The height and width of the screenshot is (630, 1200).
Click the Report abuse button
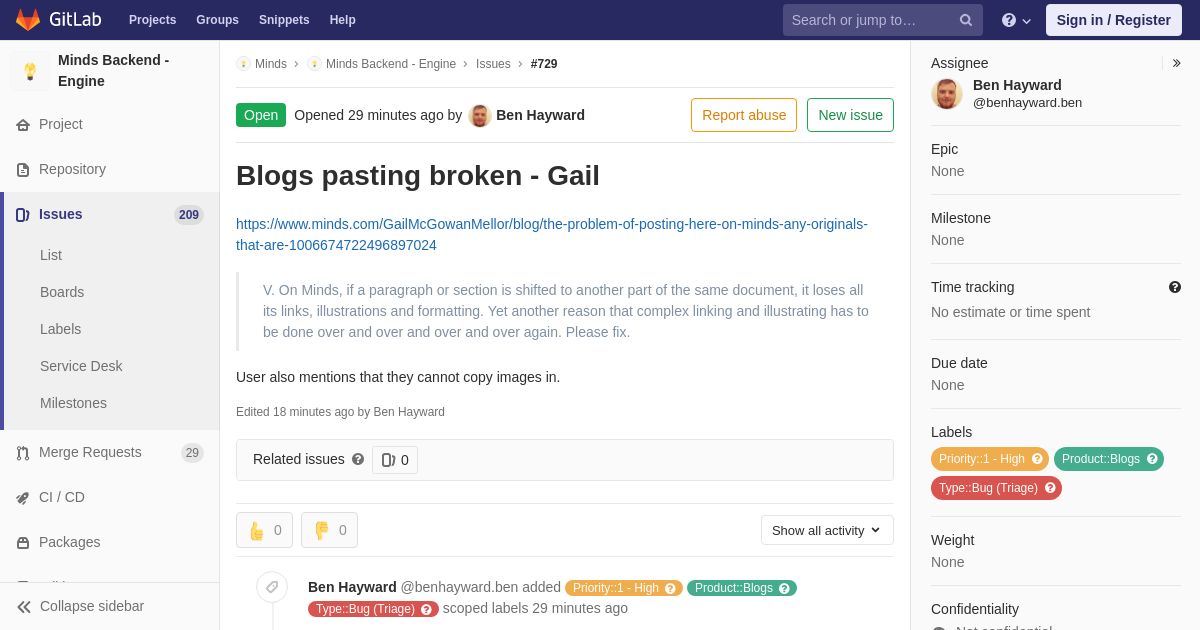[744, 115]
